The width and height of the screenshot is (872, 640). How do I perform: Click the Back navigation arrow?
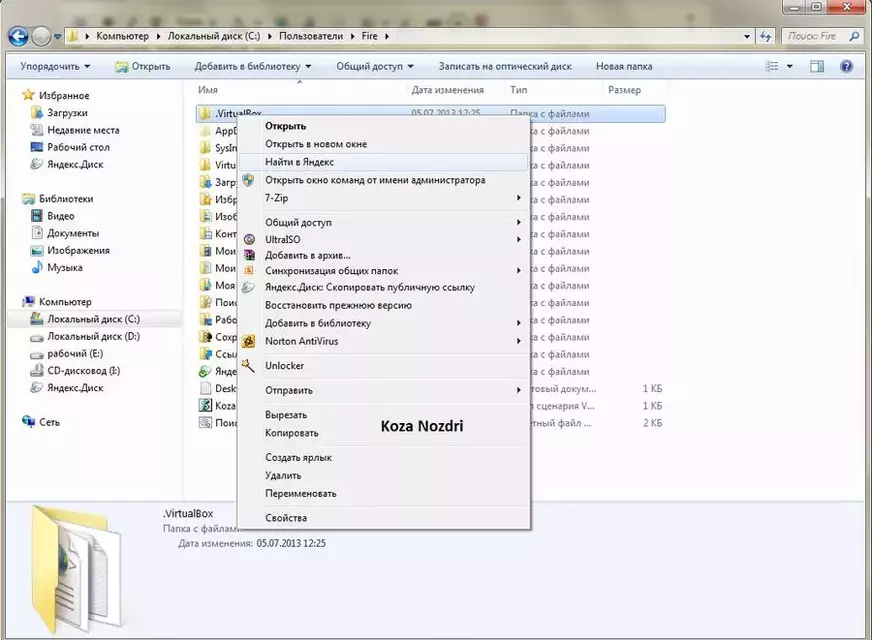(x=18, y=37)
